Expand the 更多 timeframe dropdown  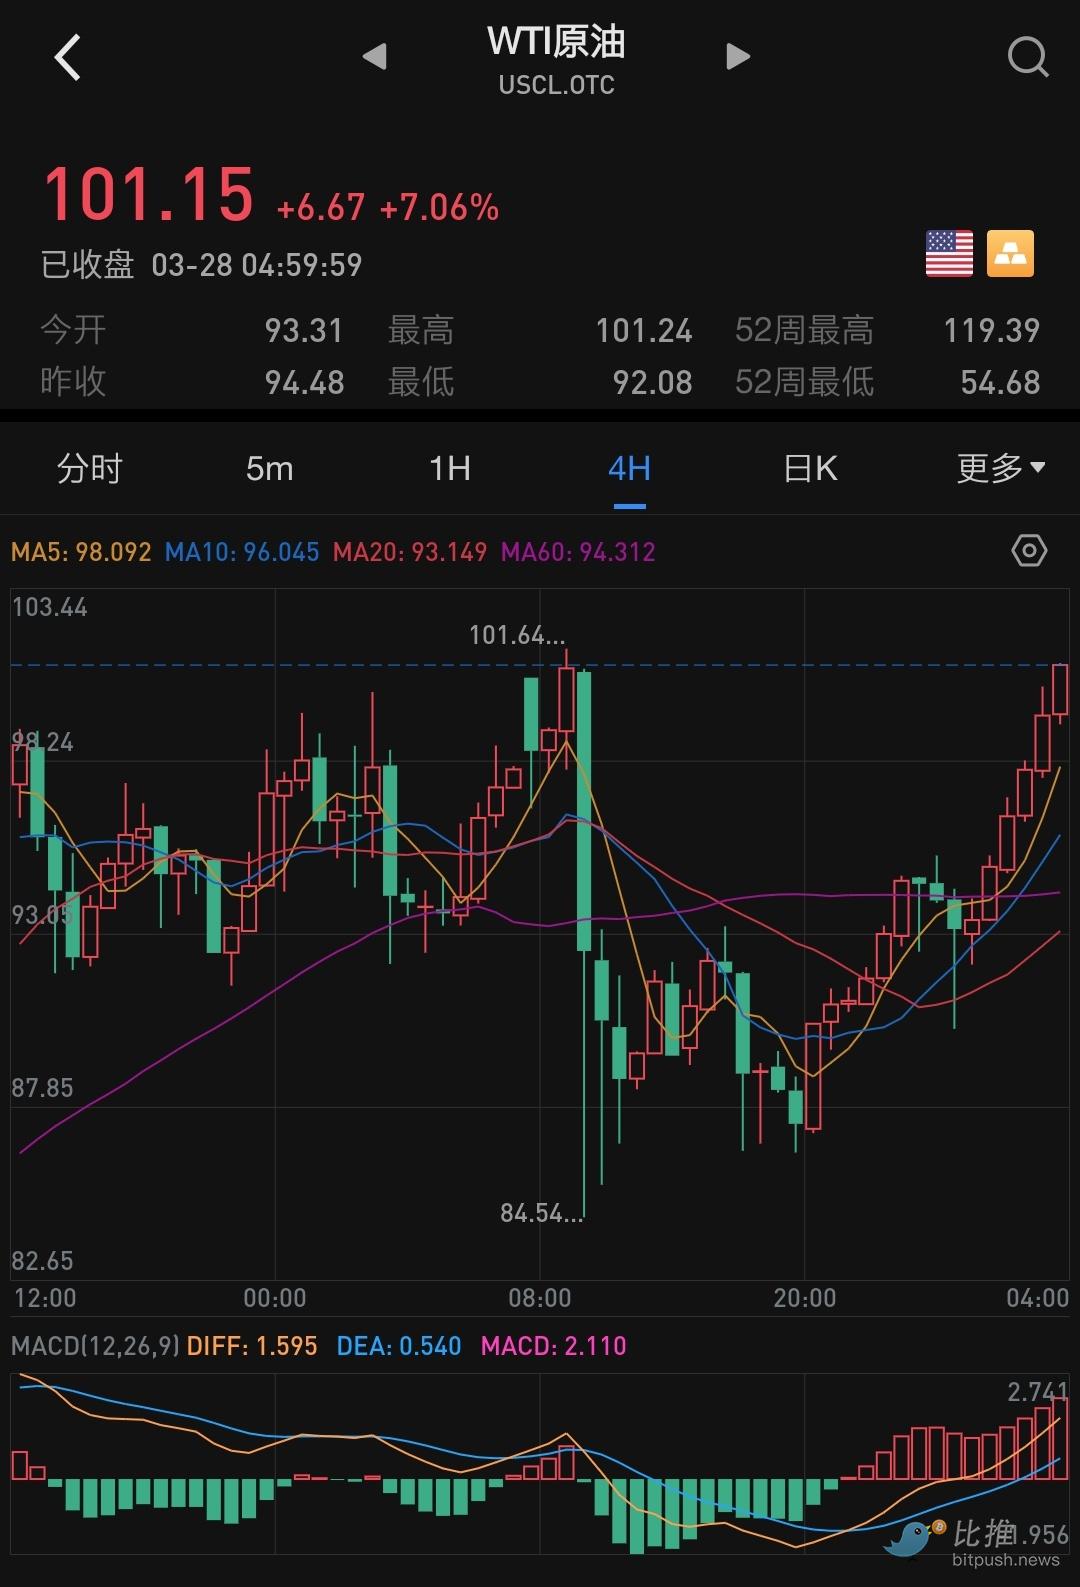[1000, 468]
